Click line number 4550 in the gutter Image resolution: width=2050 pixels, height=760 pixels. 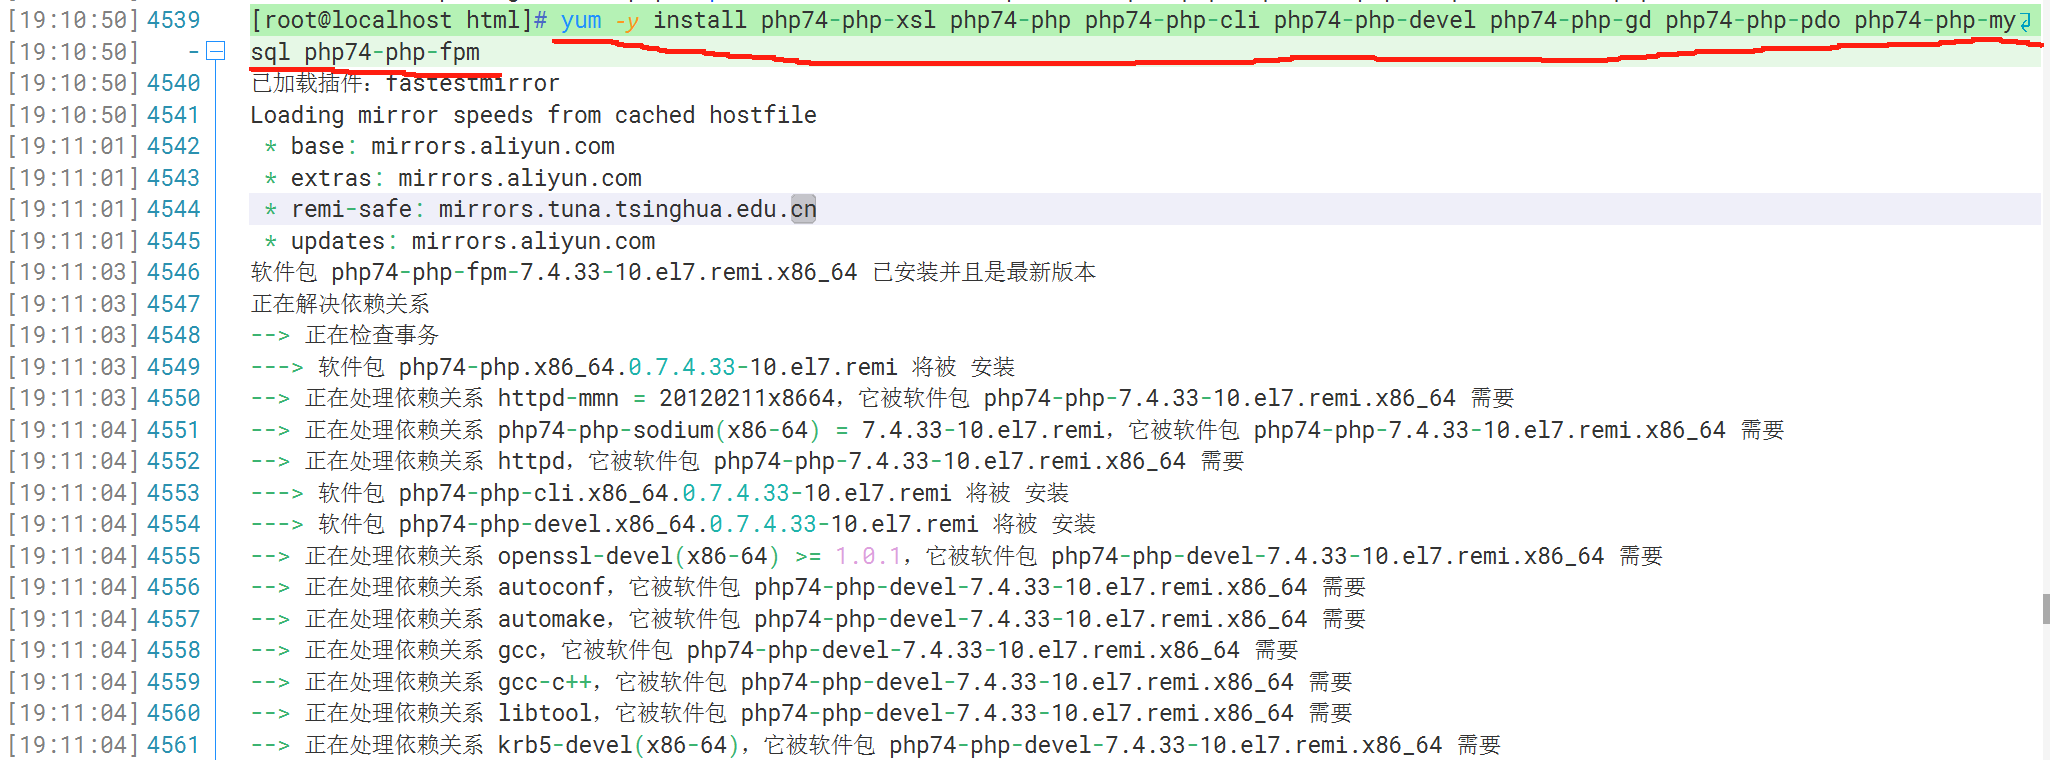pyautogui.click(x=174, y=398)
